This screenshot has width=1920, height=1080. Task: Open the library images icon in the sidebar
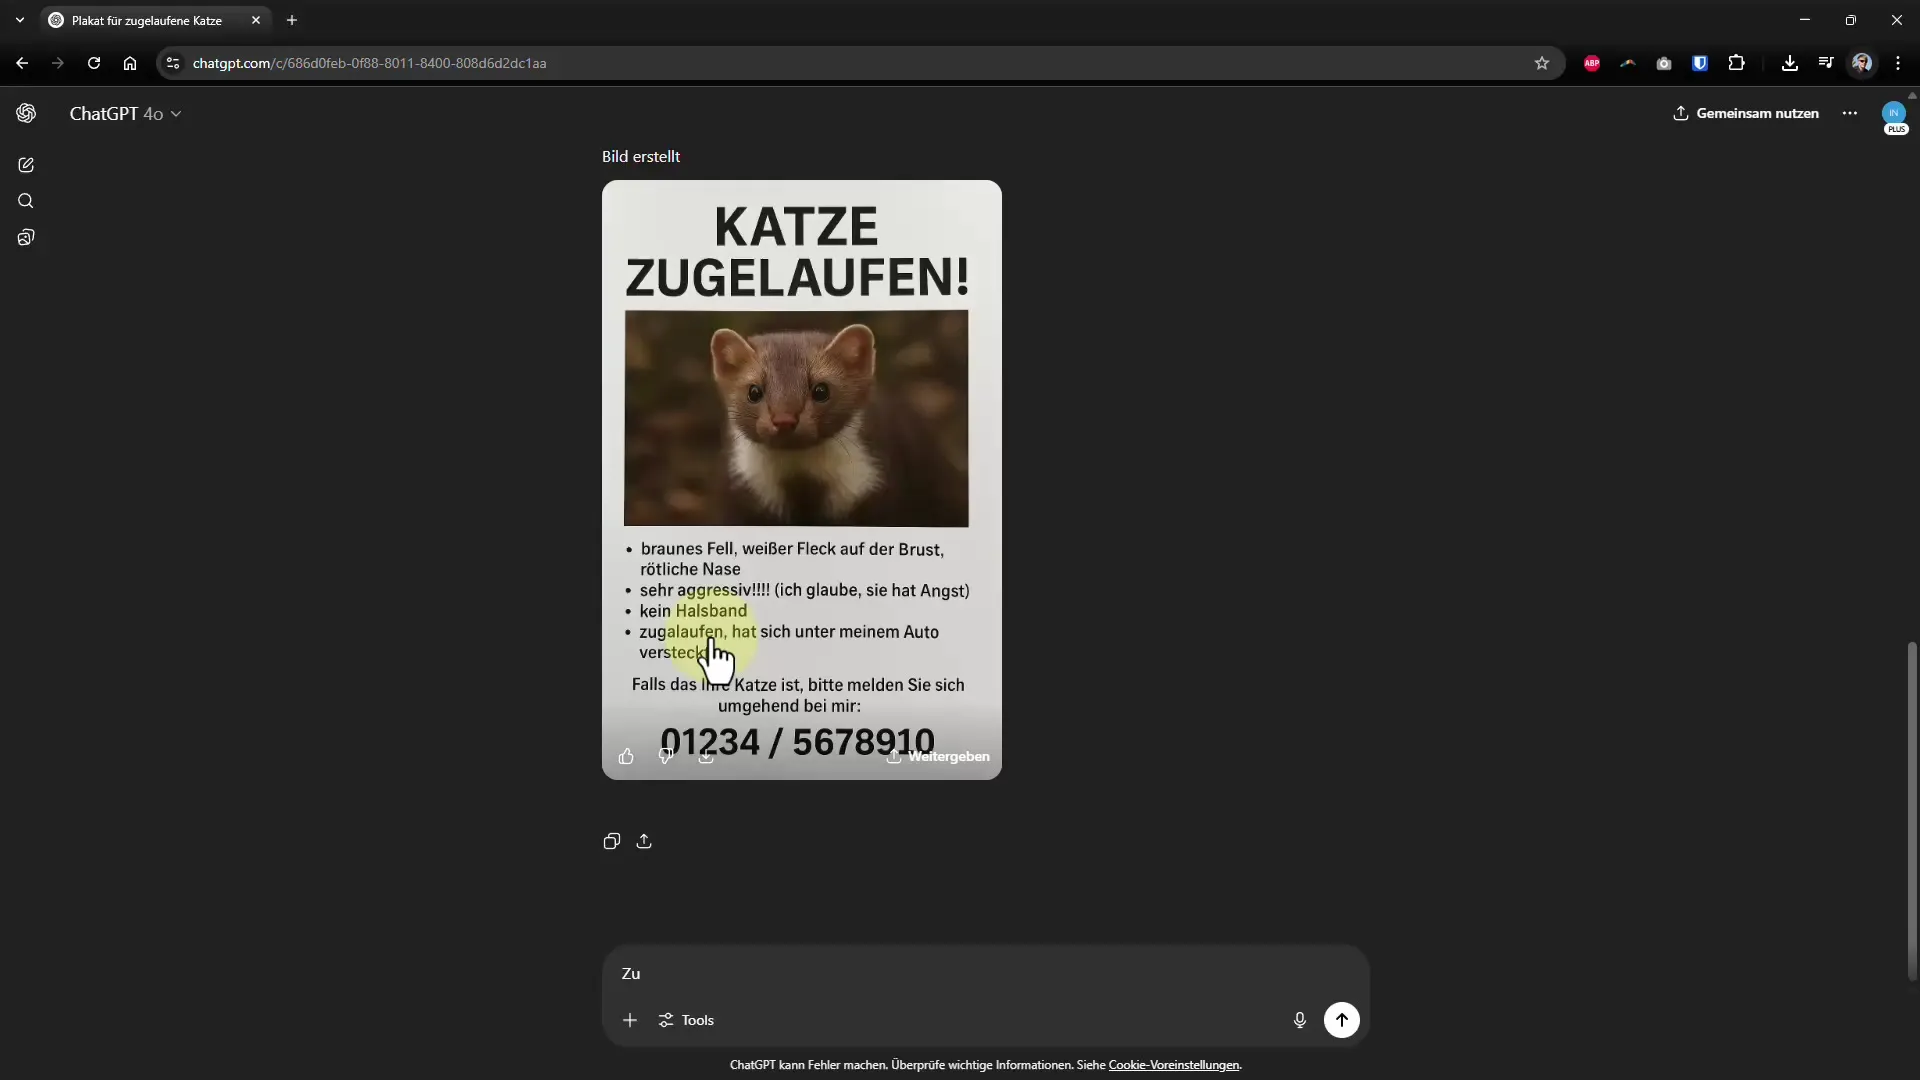[x=26, y=237]
